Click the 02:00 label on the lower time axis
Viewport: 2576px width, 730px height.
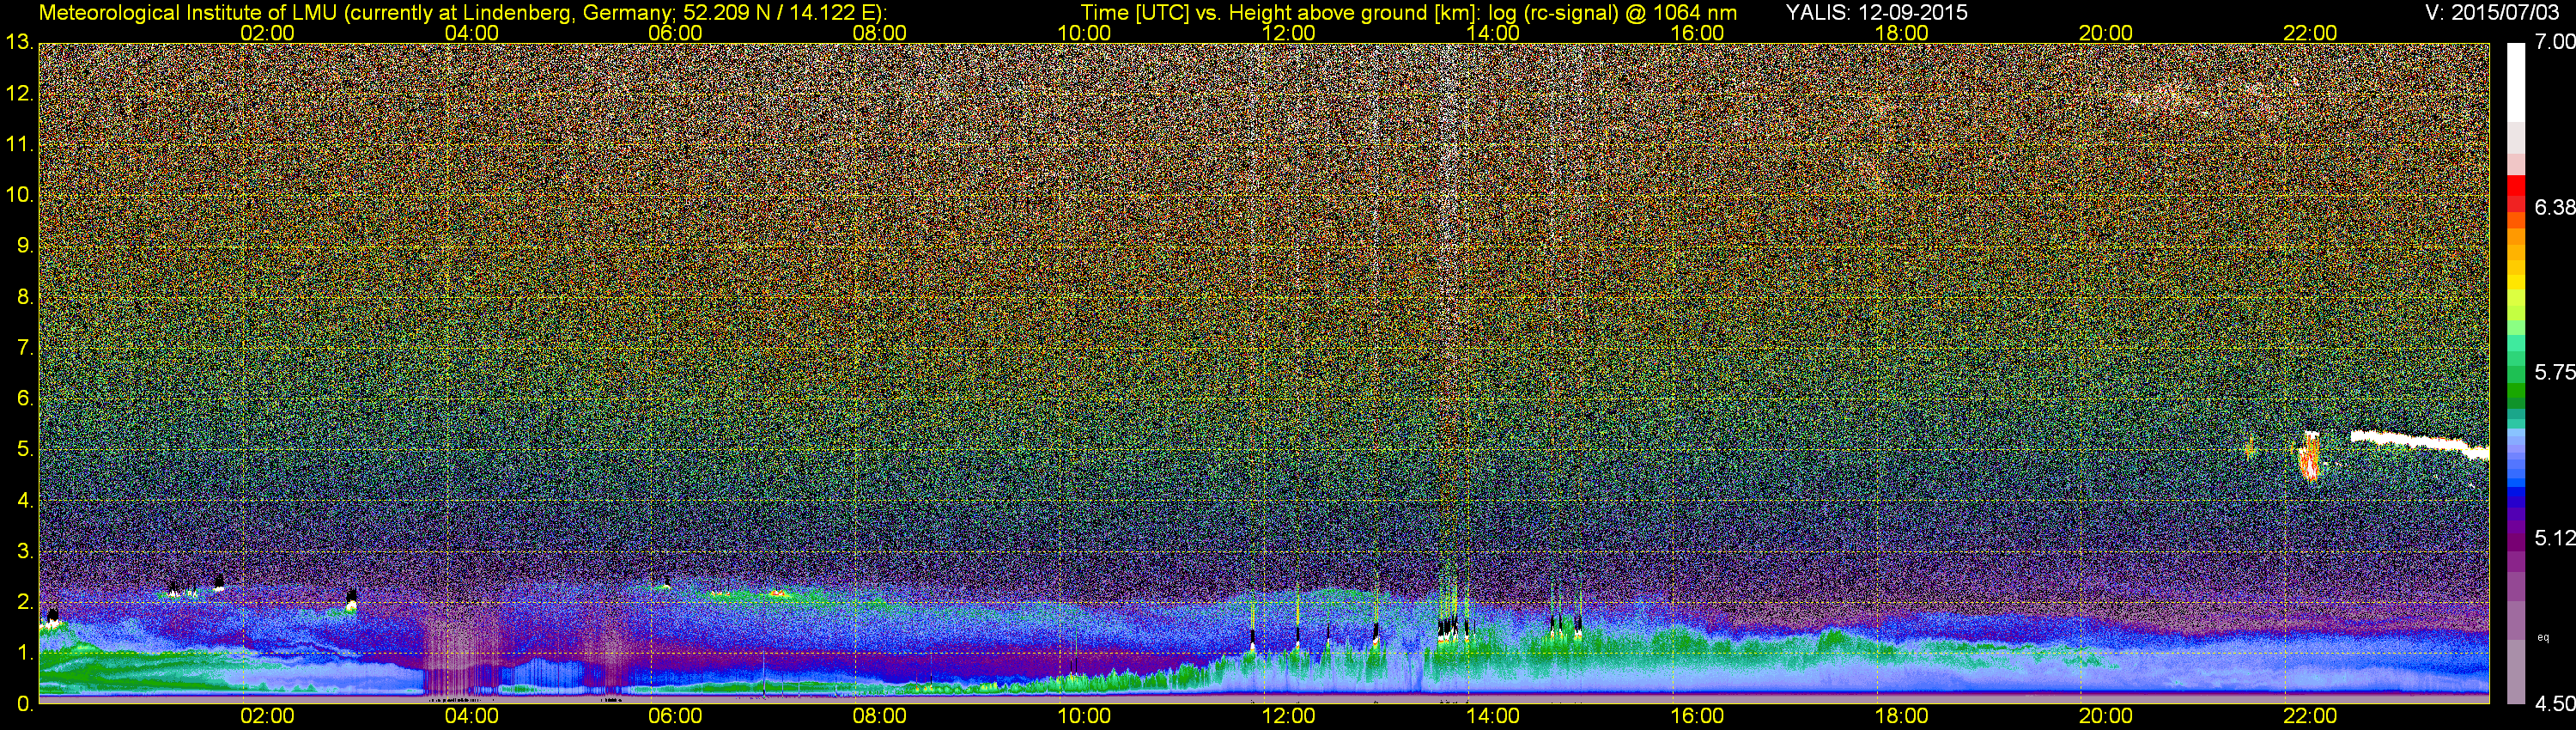[268, 717]
